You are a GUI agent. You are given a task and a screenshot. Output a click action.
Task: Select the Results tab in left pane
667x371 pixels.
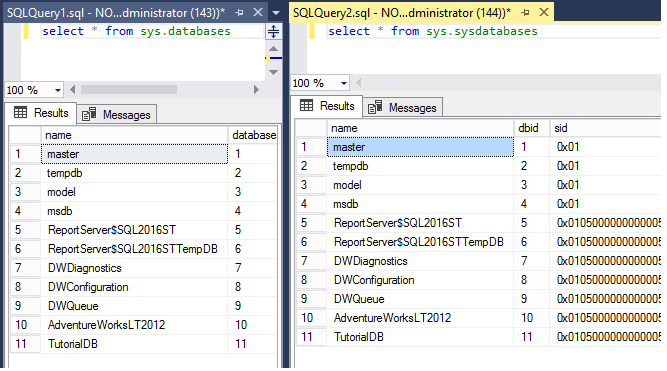[41, 113]
